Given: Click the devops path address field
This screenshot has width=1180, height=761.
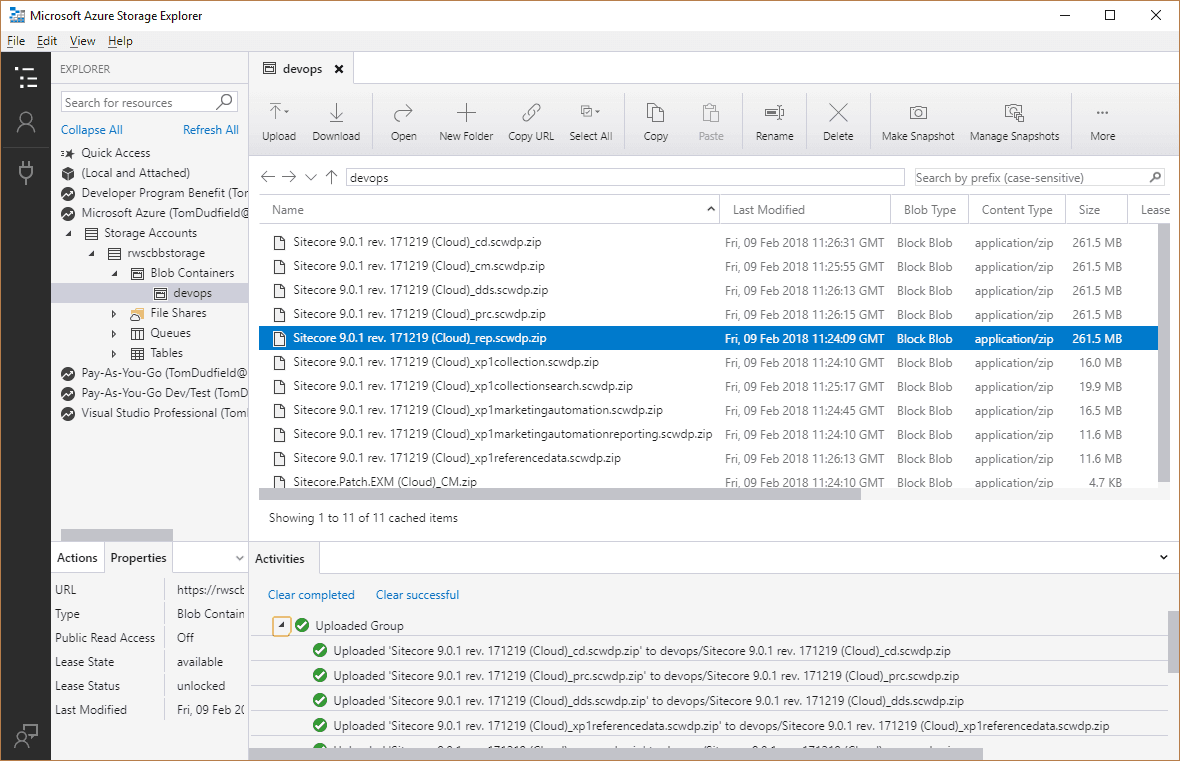Looking at the screenshot, I should click(x=625, y=178).
